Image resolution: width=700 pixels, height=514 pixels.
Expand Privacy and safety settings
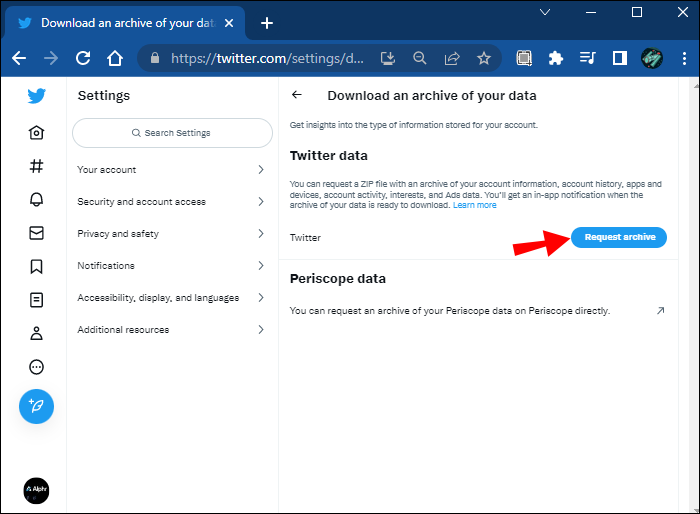pyautogui.click(x=171, y=234)
